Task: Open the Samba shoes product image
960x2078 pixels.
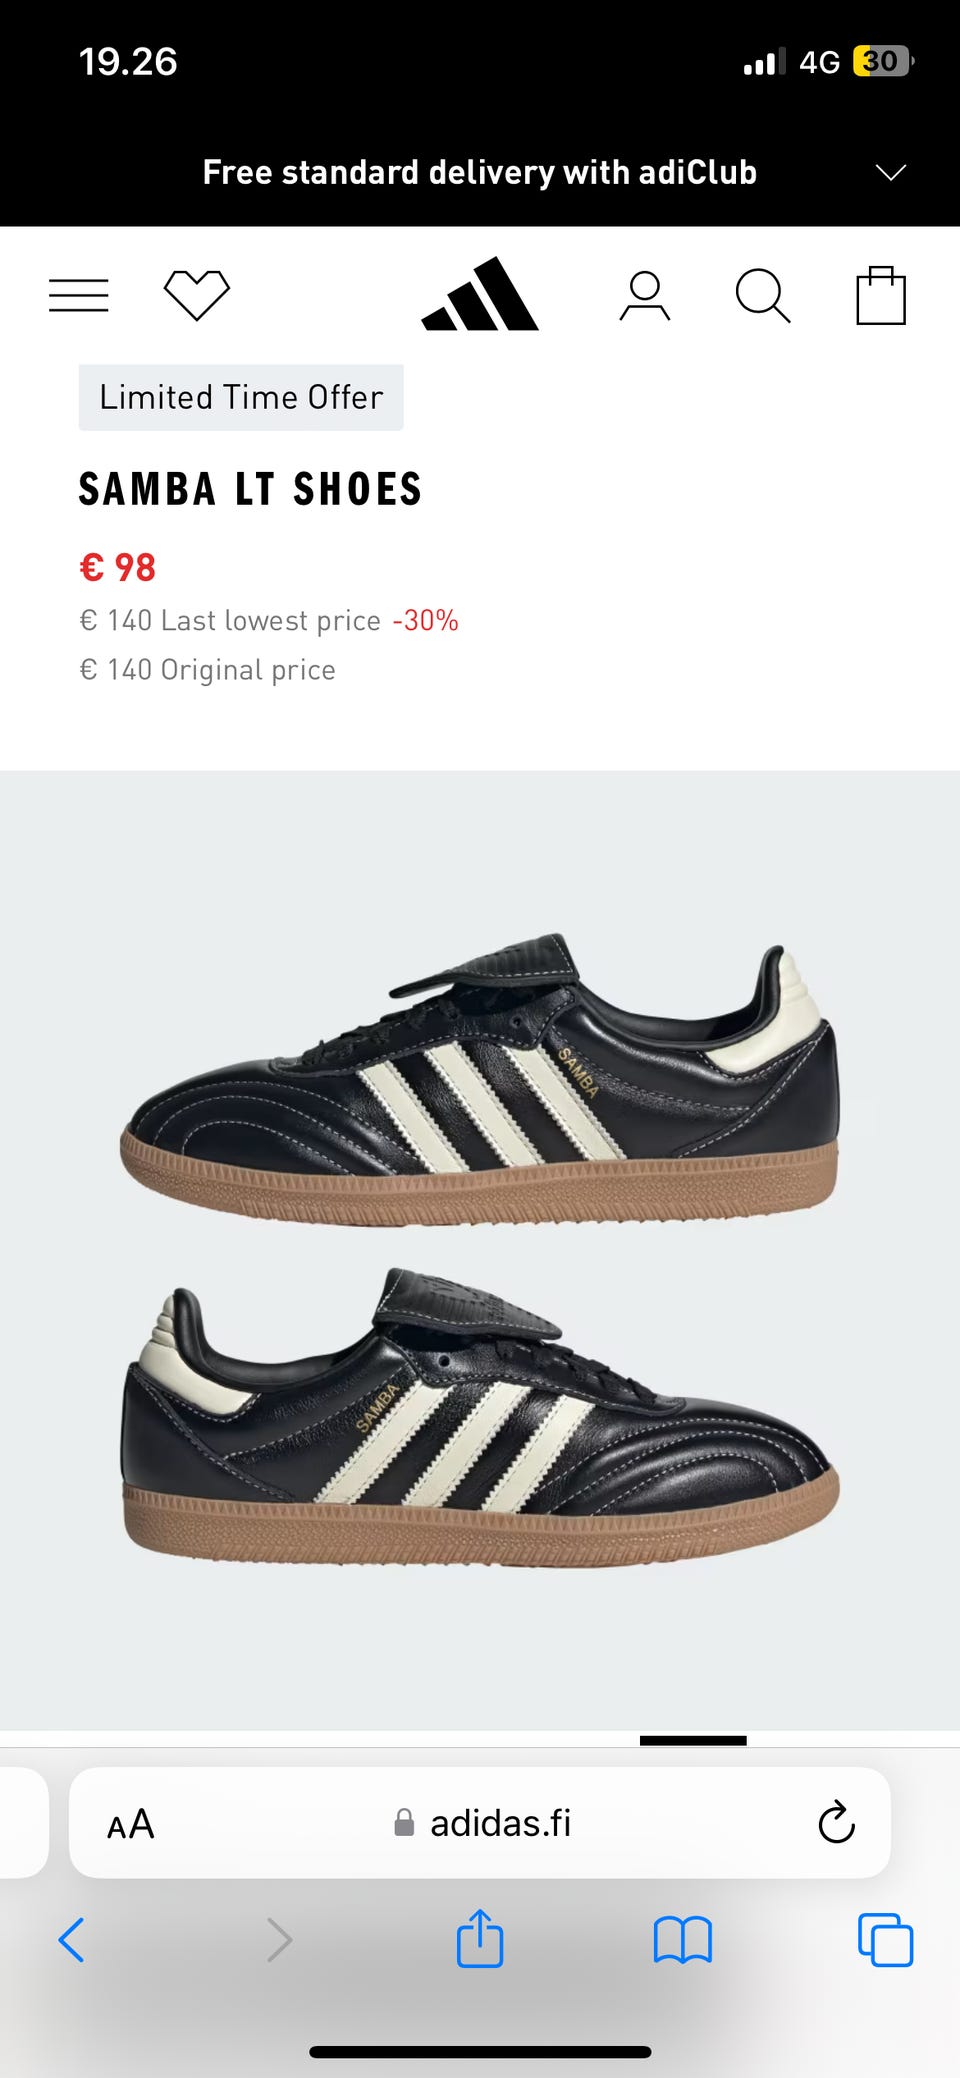Action: [x=480, y=1250]
